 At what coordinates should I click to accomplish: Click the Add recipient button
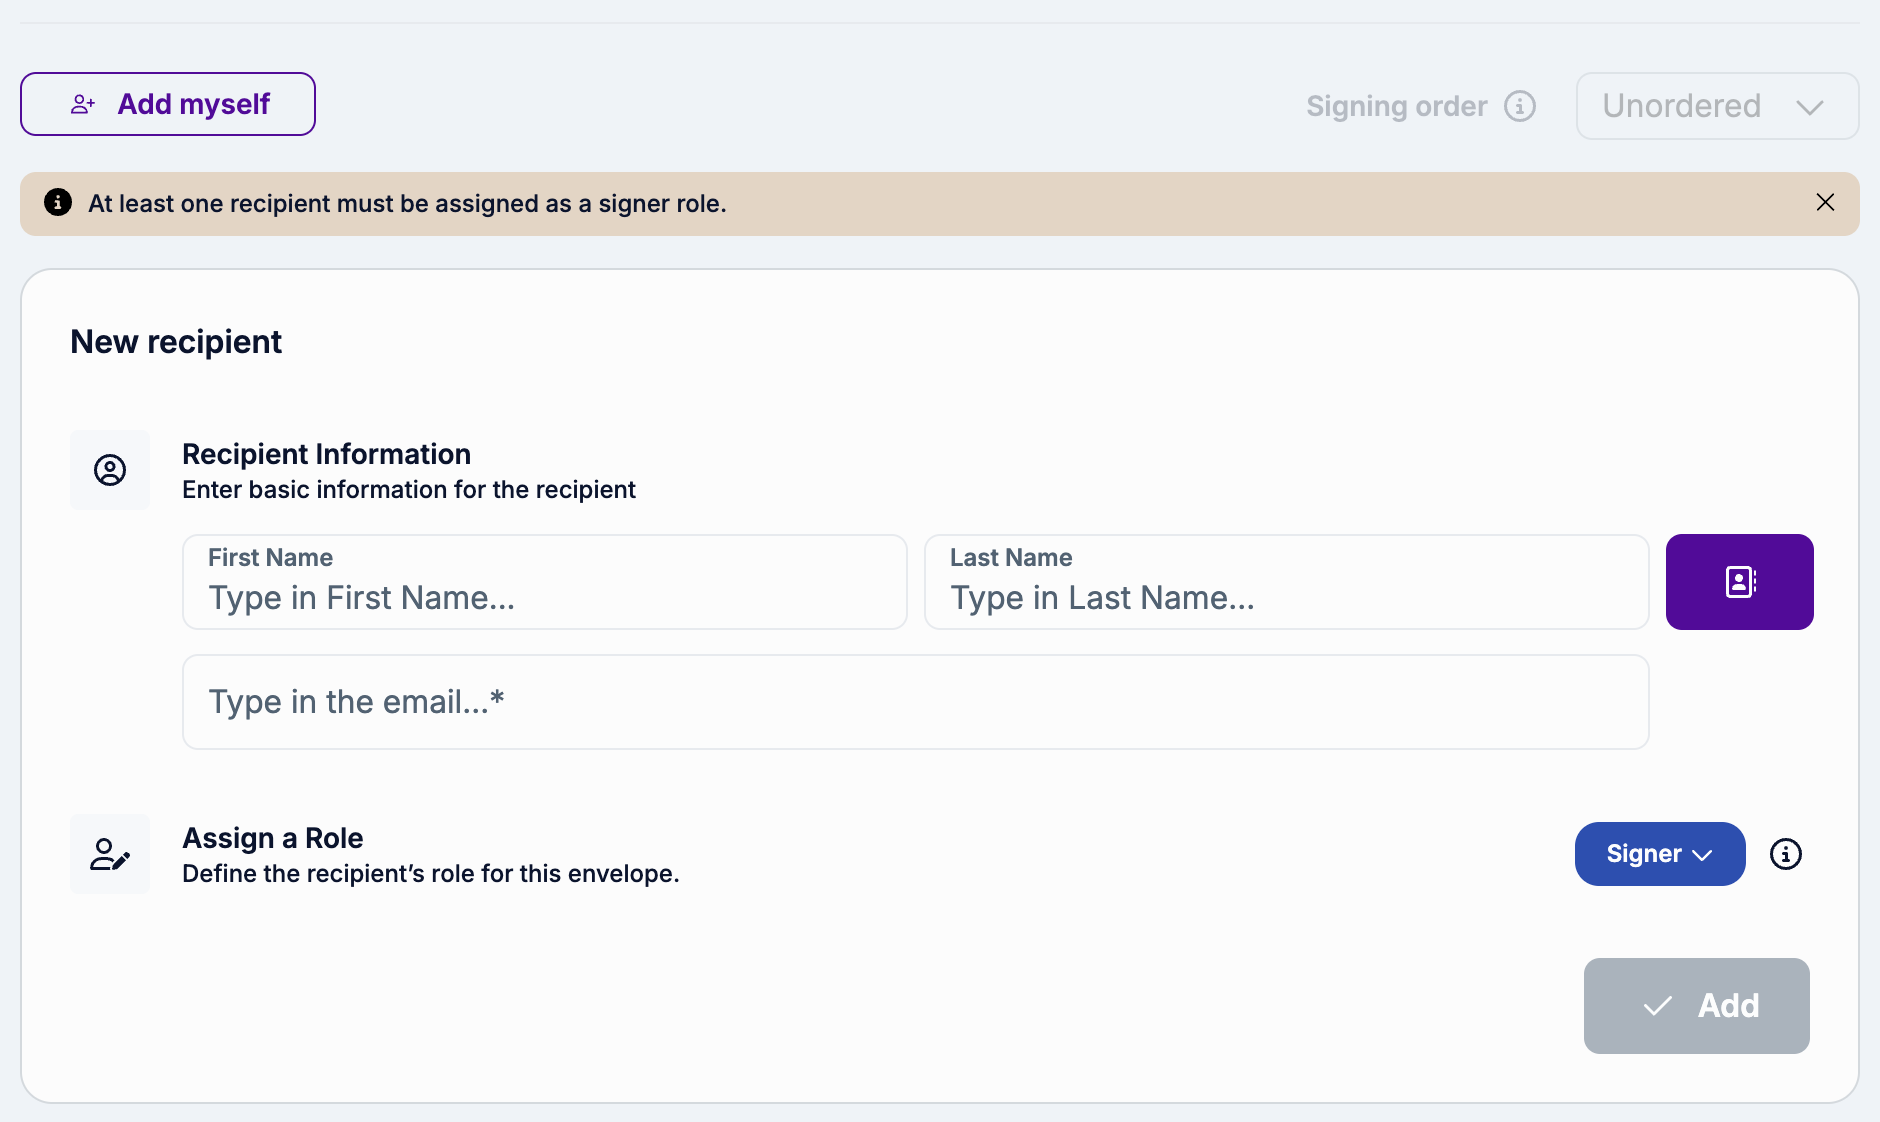(1696, 1006)
